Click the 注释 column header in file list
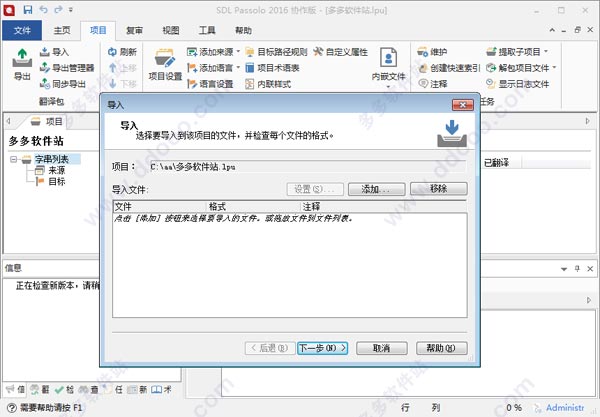The height and width of the screenshot is (417, 600). point(383,207)
